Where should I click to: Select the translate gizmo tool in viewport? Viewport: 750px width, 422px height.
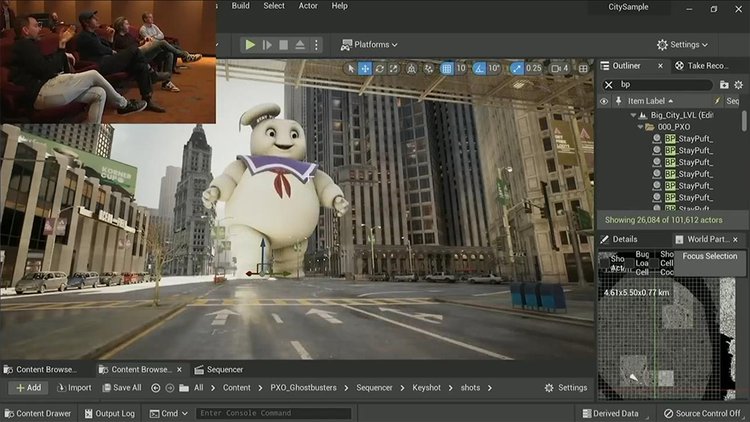(x=365, y=68)
